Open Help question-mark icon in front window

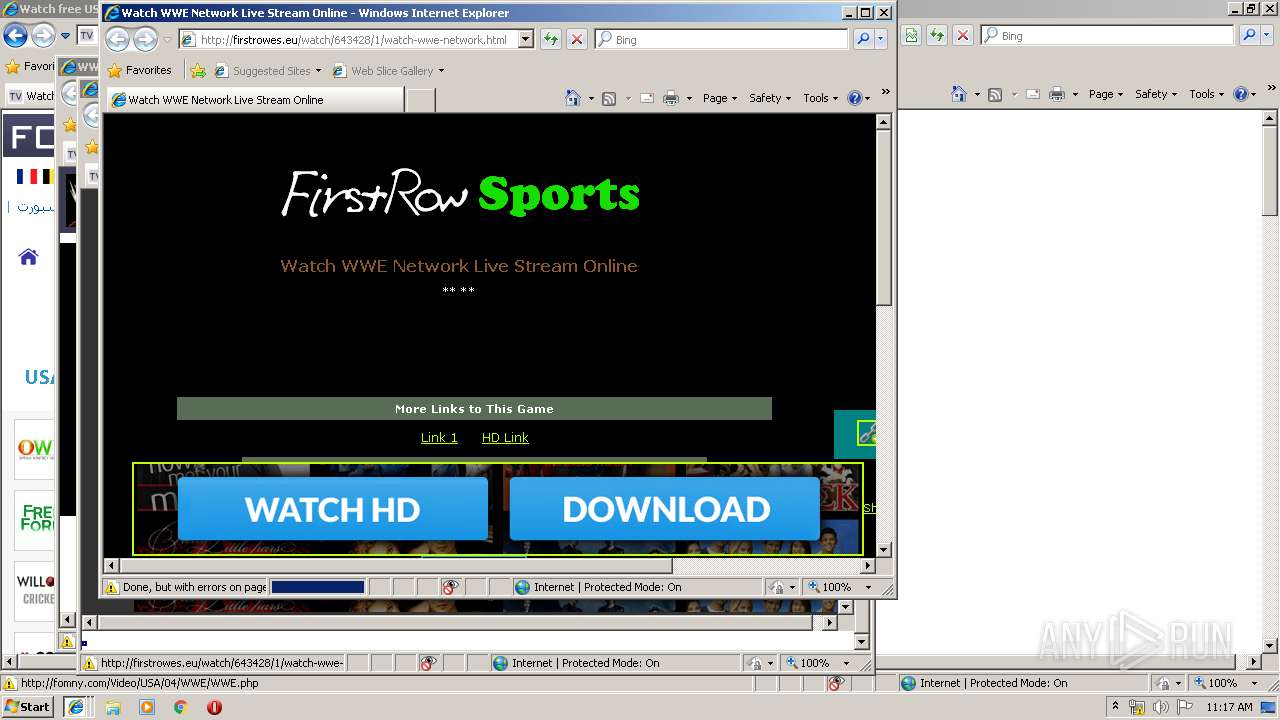coord(854,98)
